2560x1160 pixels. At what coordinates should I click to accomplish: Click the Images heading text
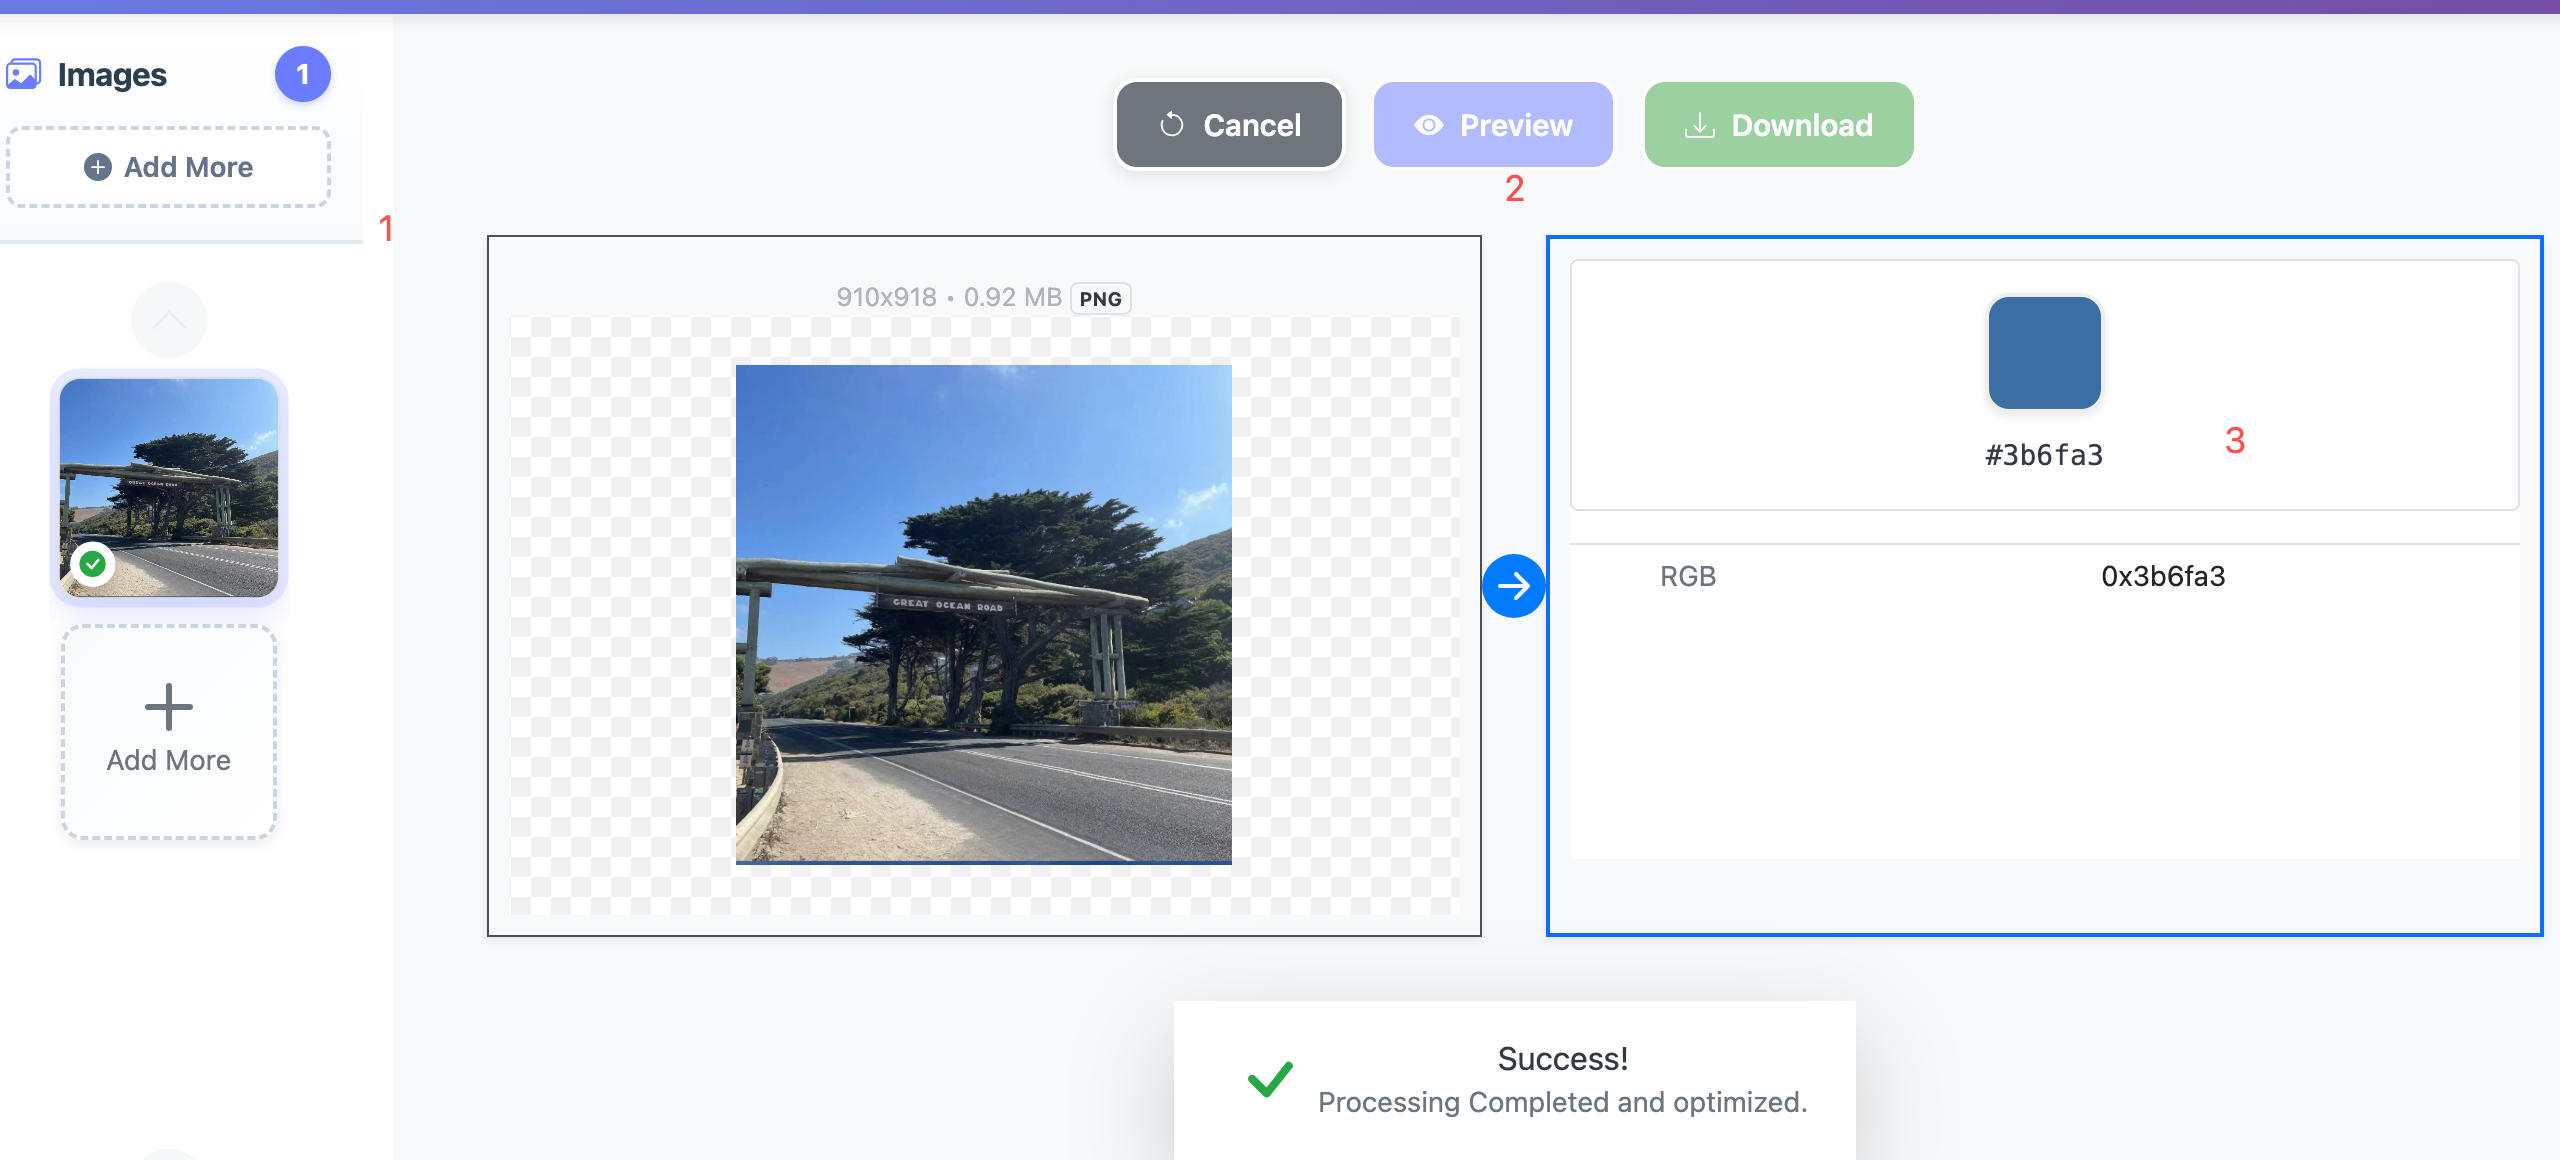point(112,74)
